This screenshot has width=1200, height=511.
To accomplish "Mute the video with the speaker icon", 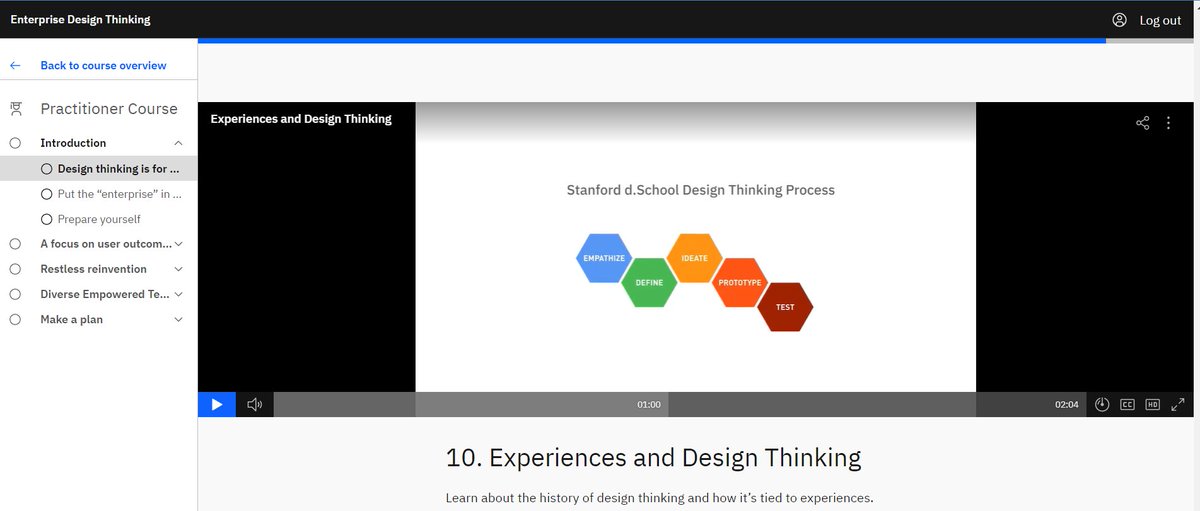I will click(254, 404).
